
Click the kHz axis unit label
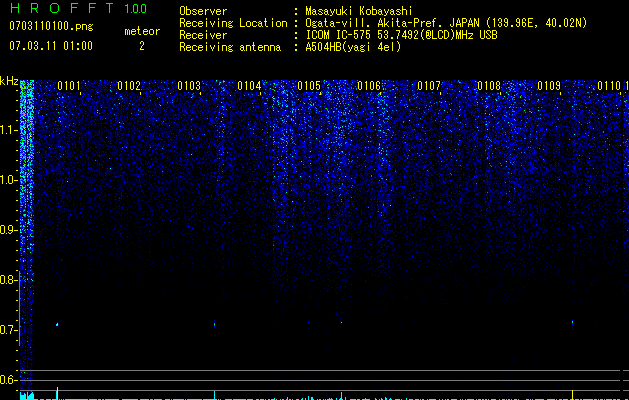coord(9,82)
